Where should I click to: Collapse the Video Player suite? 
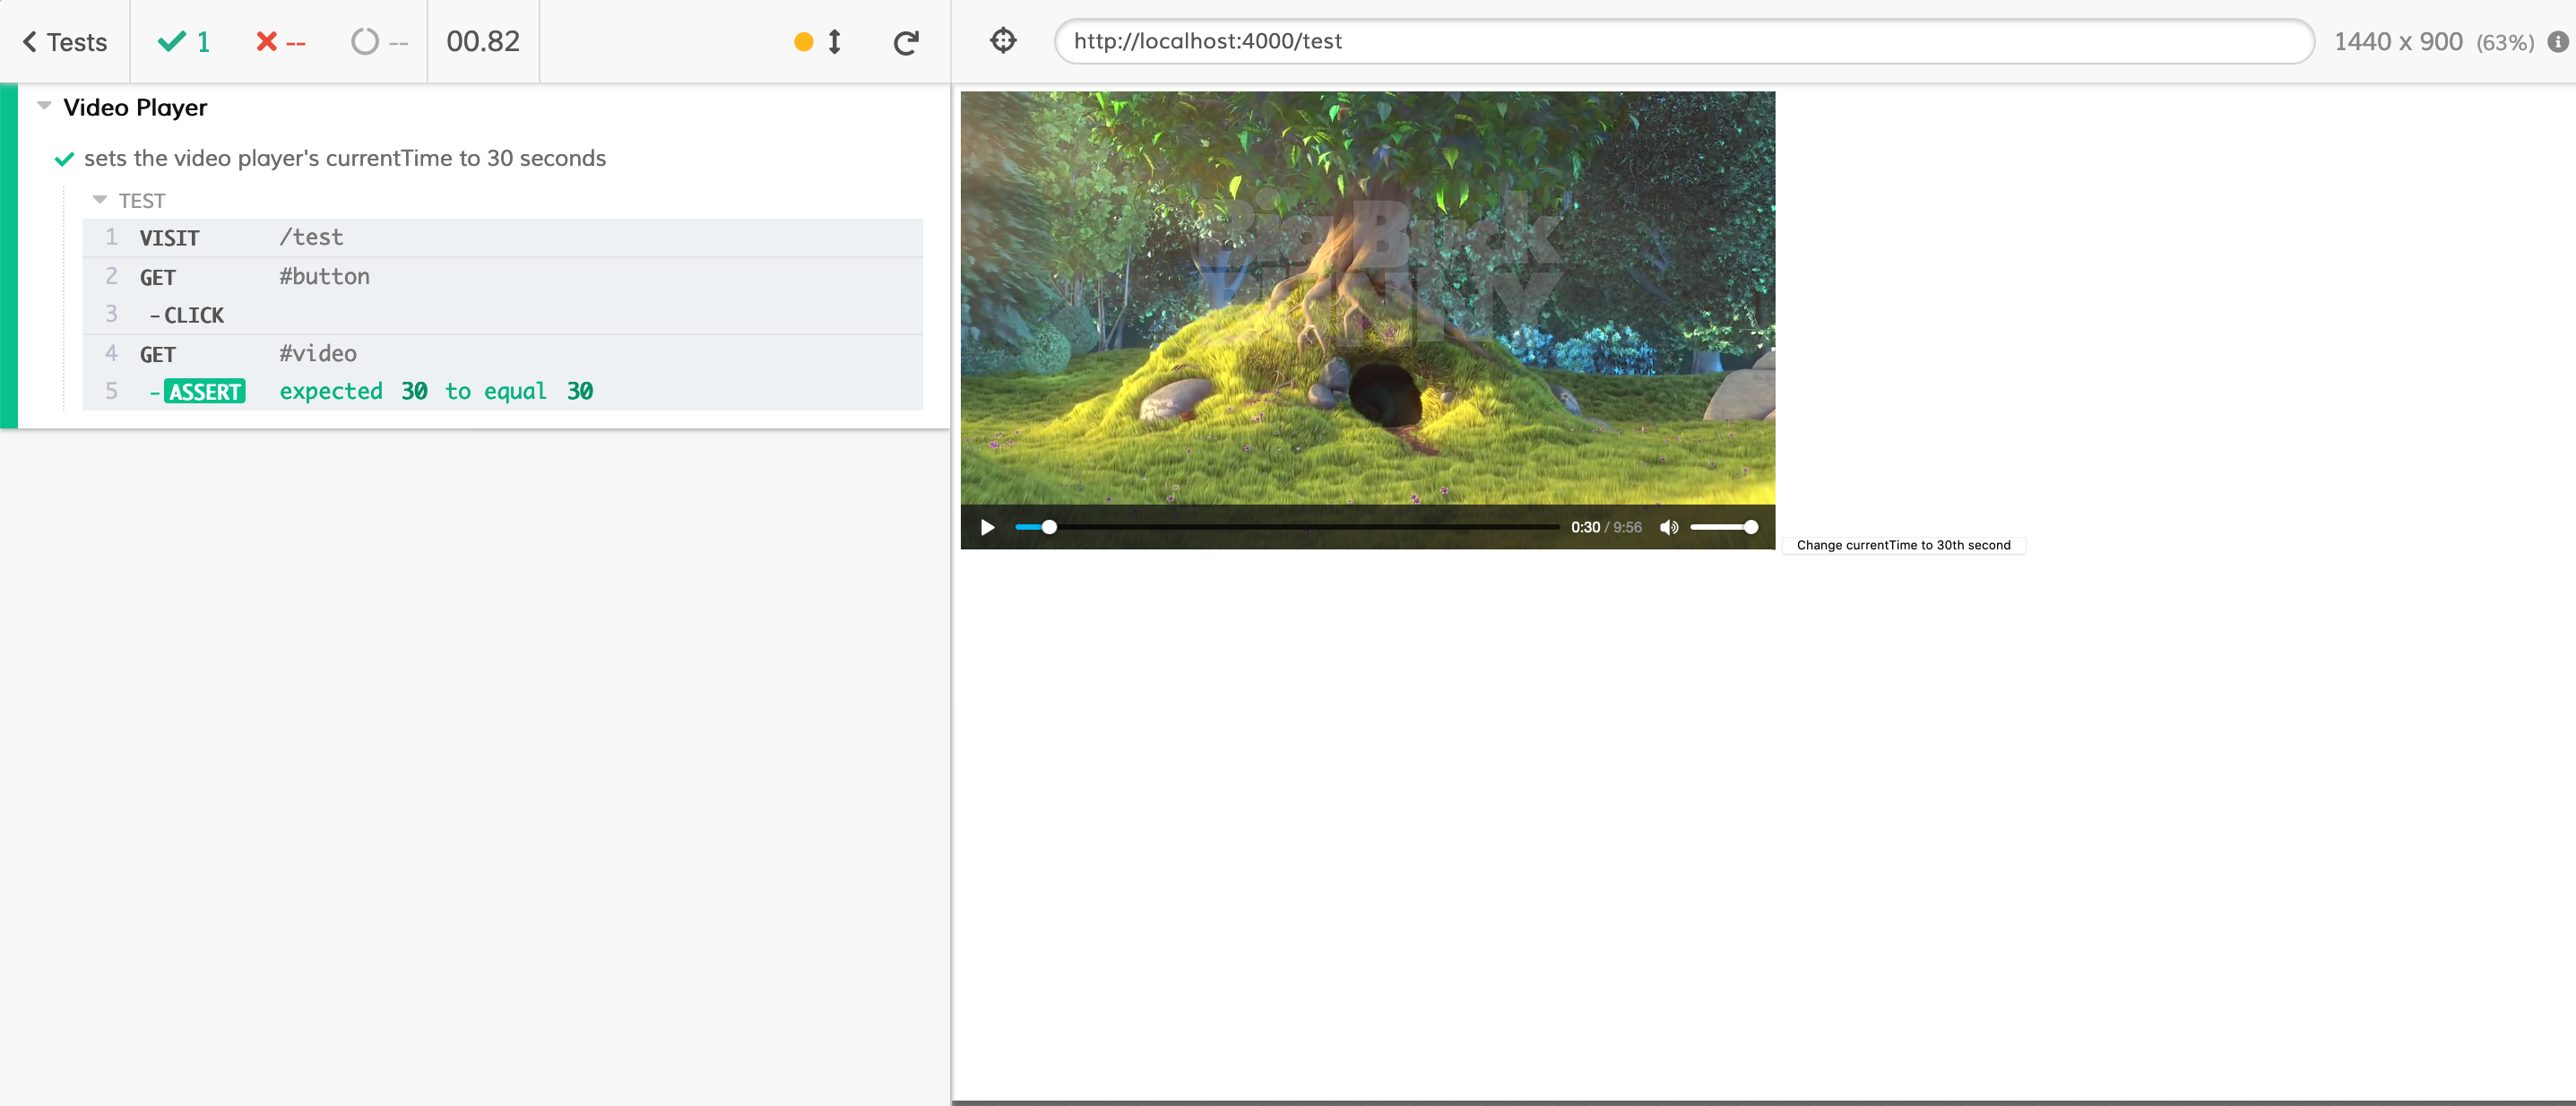click(x=43, y=105)
